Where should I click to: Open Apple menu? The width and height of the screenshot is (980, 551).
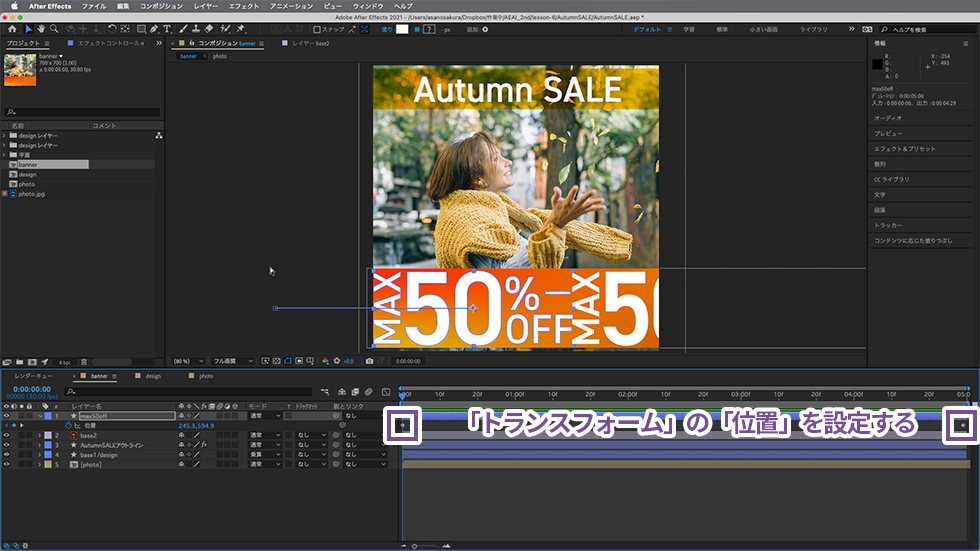14,6
